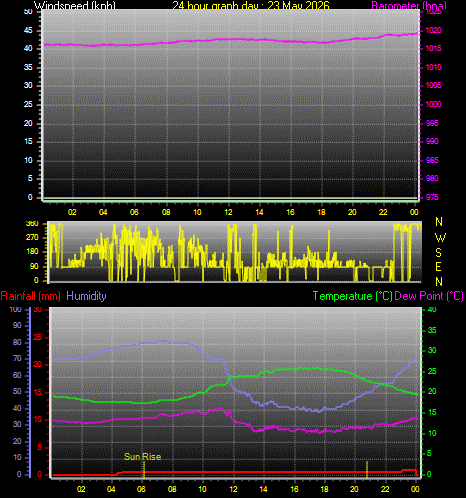The width and height of the screenshot is (466, 498).
Task: Click the 35 temperature axis value
Action: pos(432,330)
